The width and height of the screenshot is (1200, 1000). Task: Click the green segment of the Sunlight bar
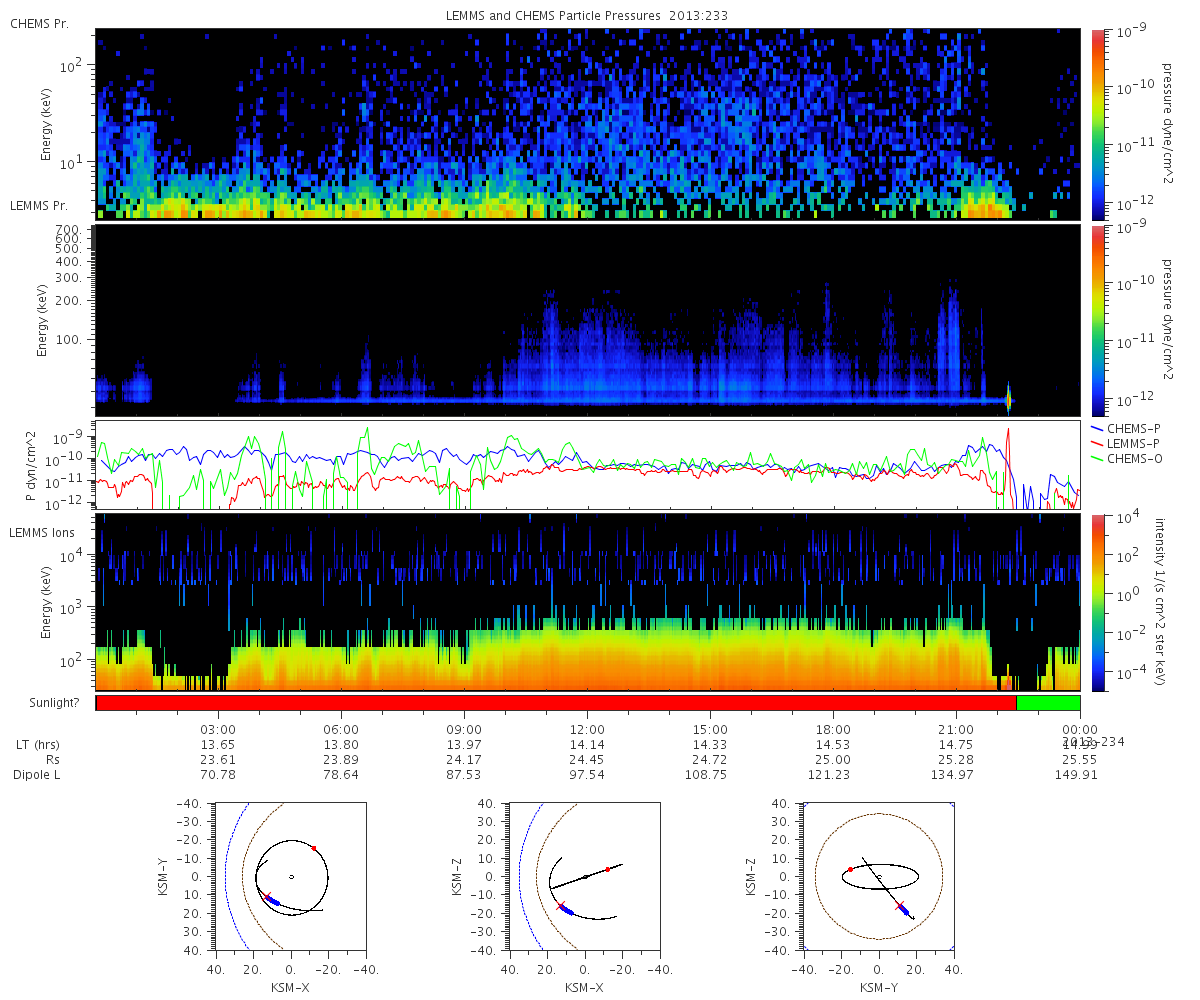[x=1048, y=703]
